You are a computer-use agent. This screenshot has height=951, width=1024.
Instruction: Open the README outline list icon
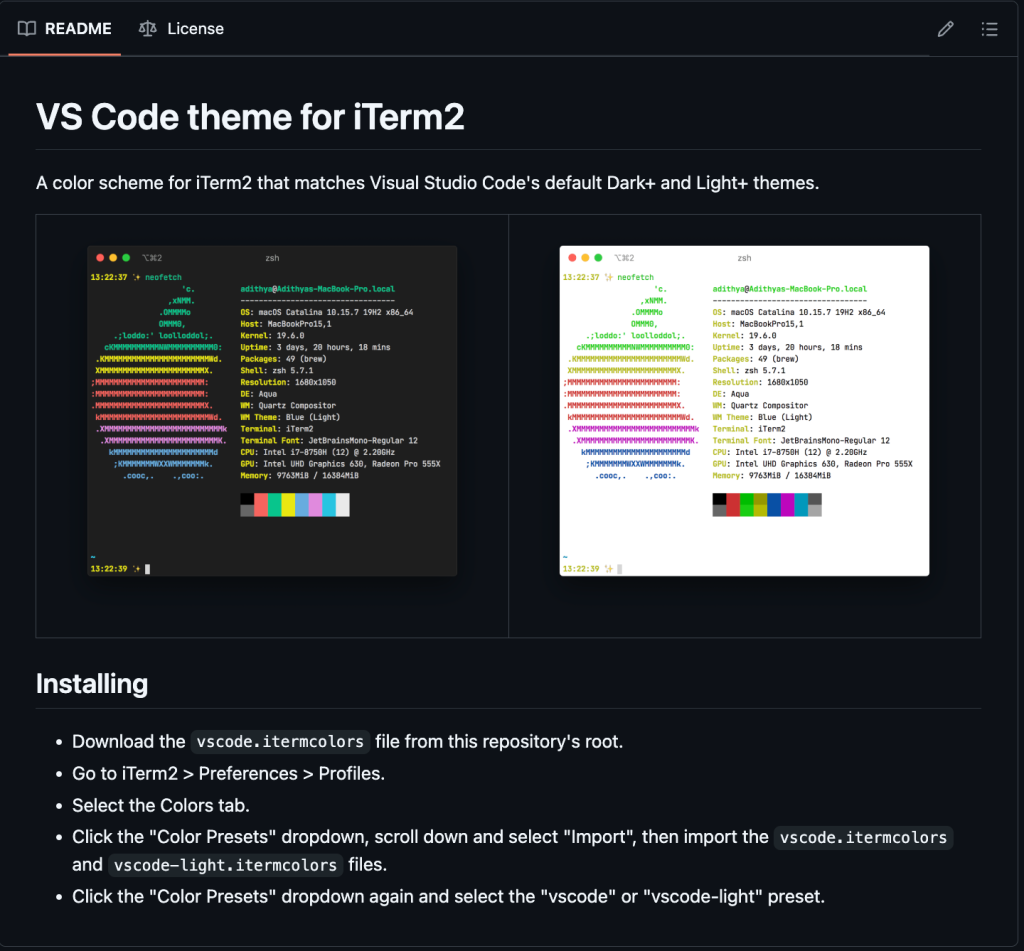pos(989,29)
